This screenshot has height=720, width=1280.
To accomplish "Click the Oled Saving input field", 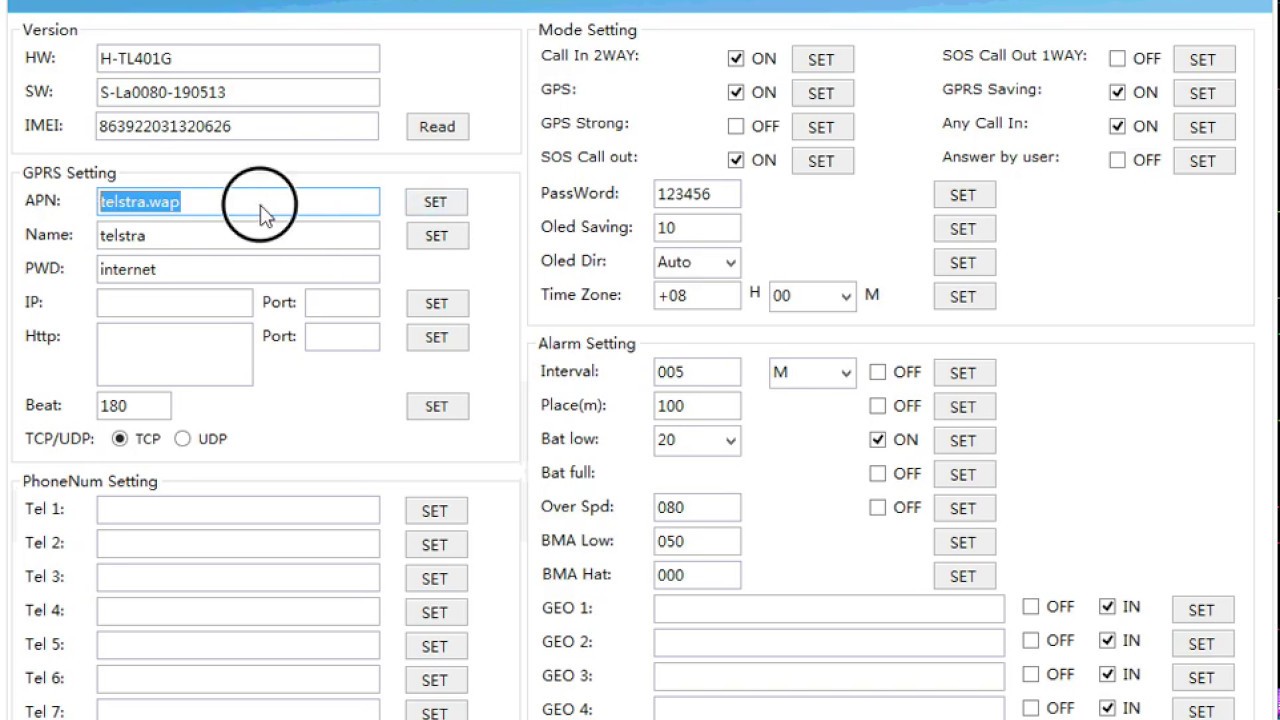I will pyautogui.click(x=697, y=229).
